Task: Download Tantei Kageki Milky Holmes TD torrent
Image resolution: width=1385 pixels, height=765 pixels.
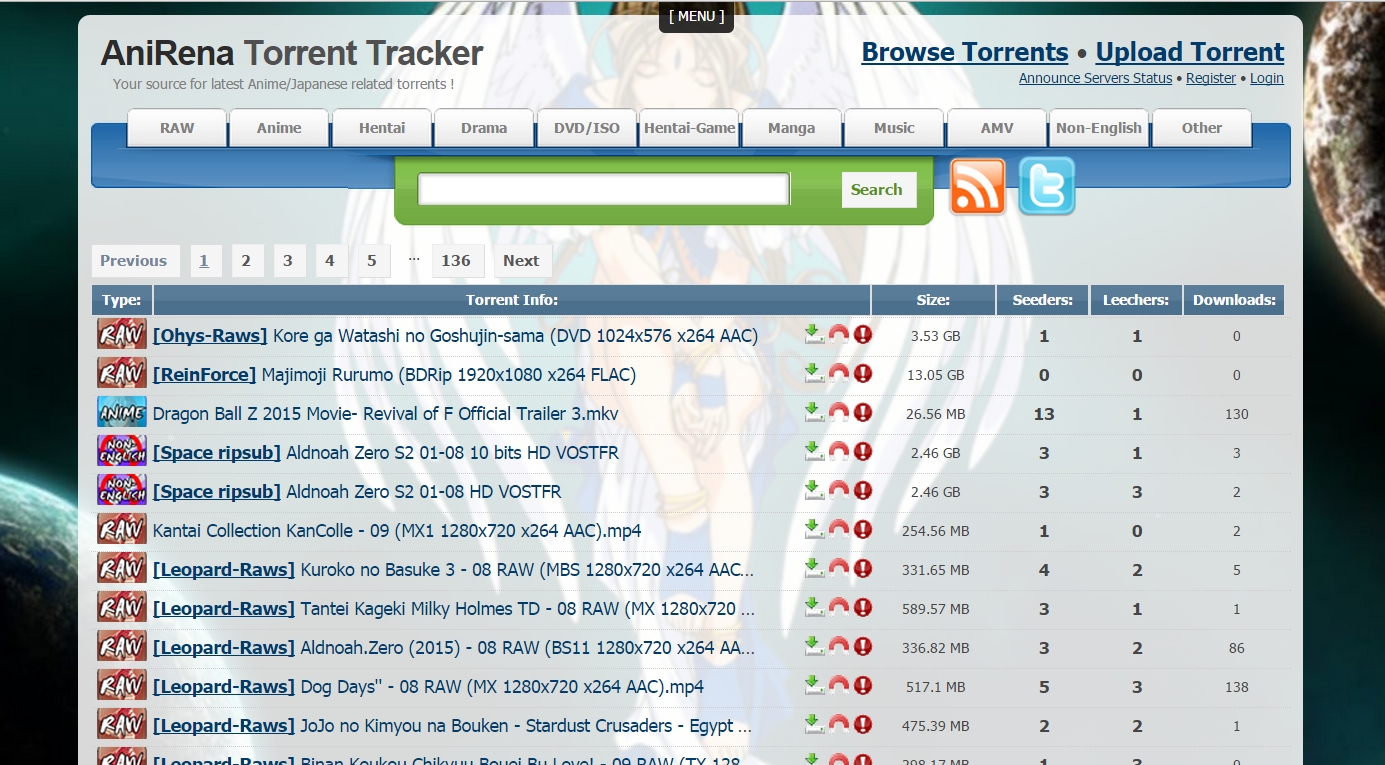Action: [x=814, y=607]
